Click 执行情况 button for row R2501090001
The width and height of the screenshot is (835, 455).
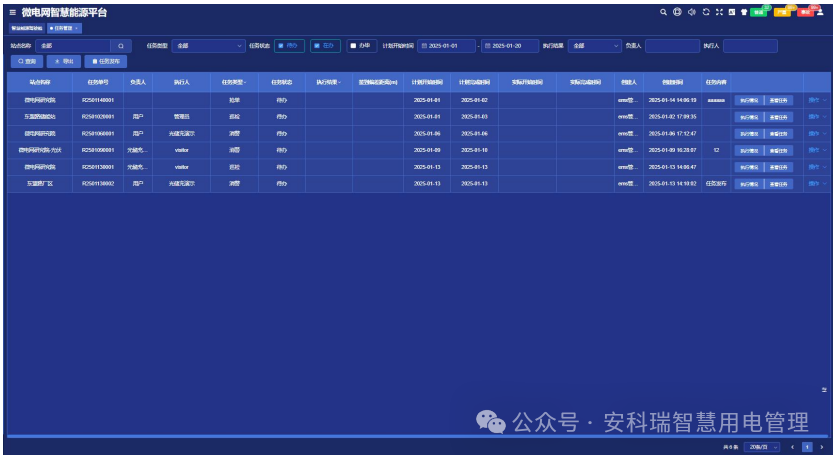coord(749,150)
